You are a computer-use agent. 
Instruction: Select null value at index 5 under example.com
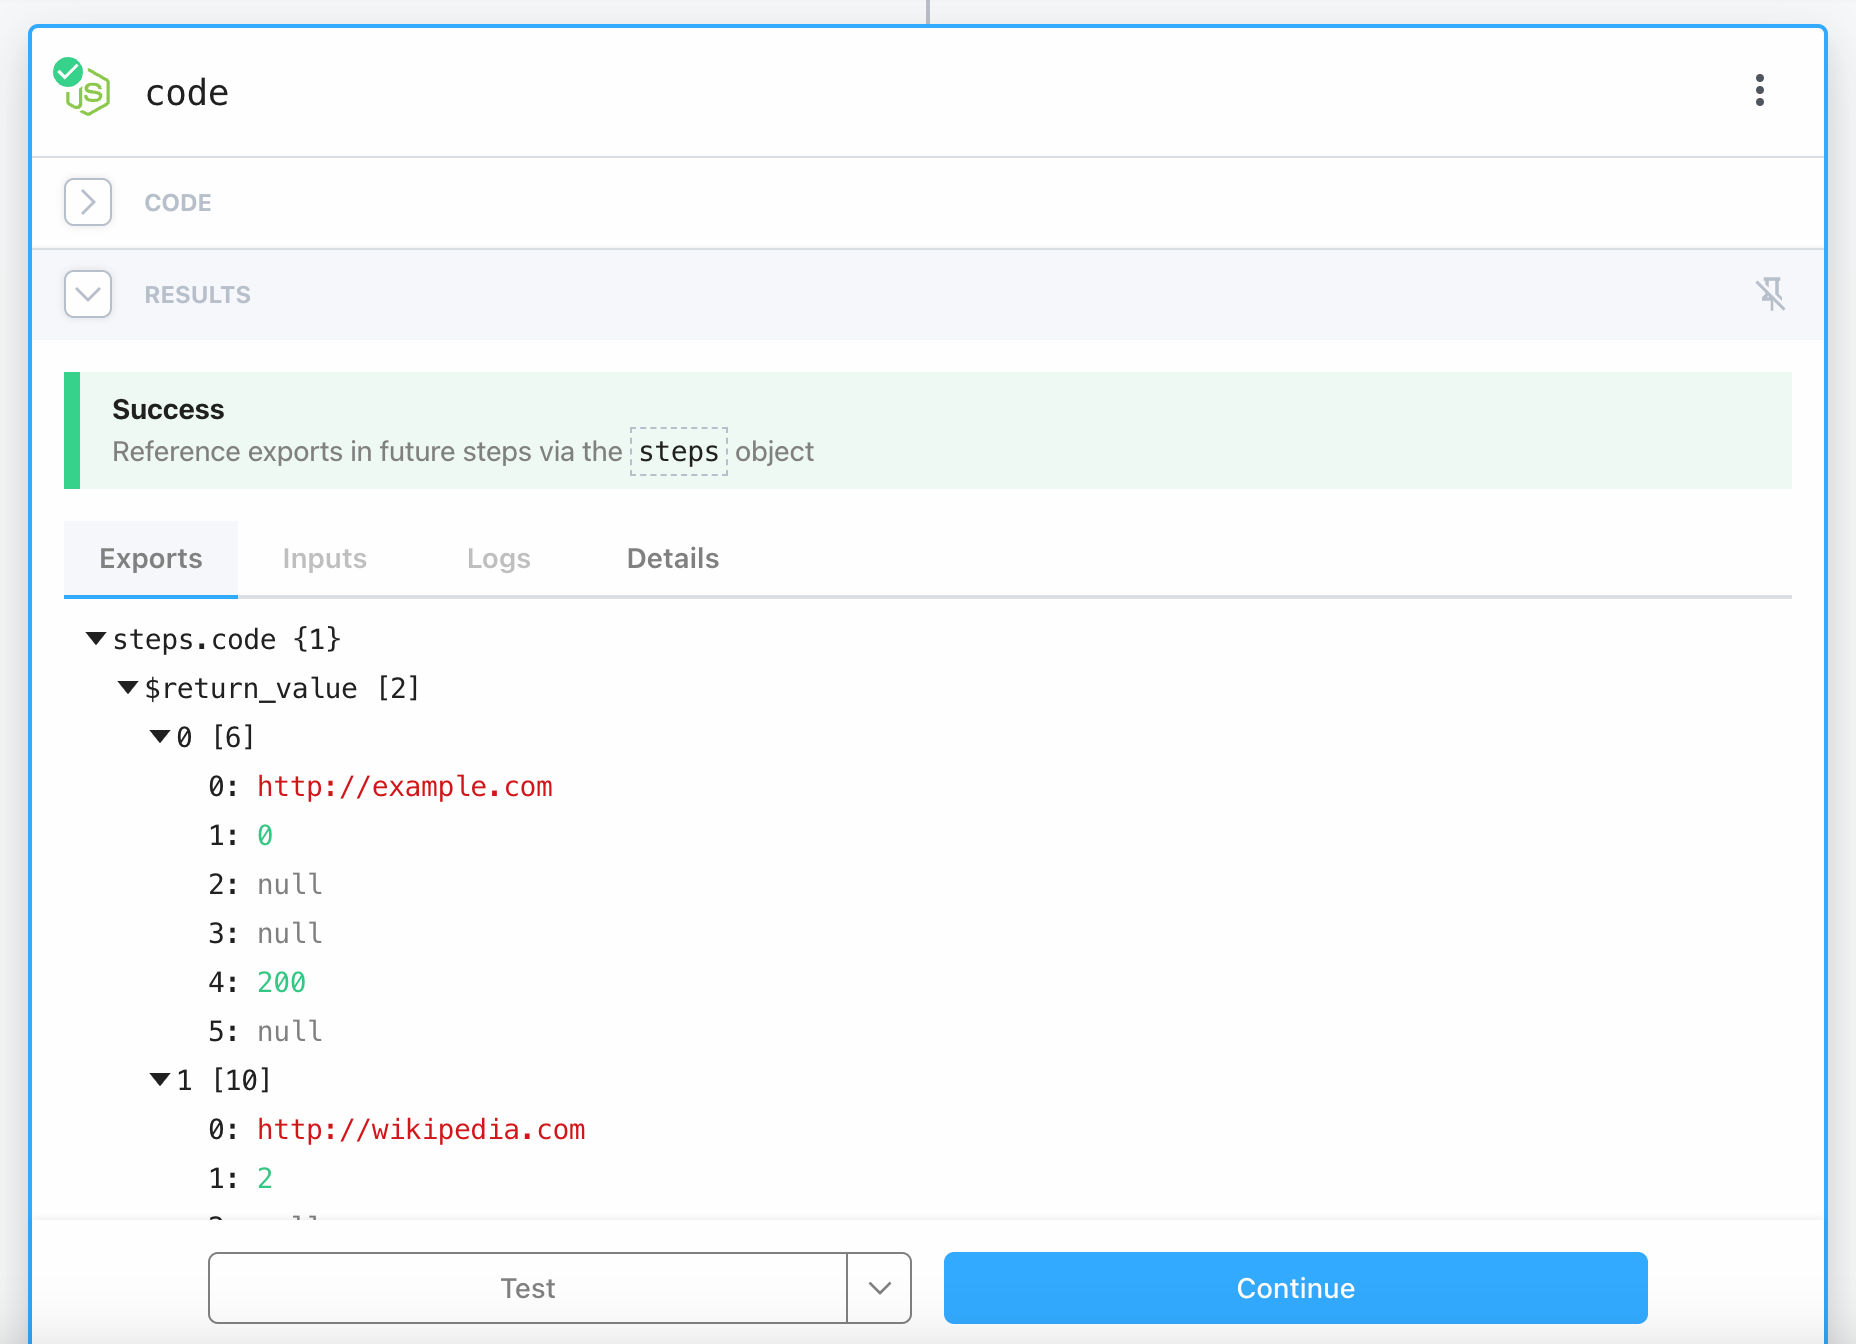pos(290,1031)
